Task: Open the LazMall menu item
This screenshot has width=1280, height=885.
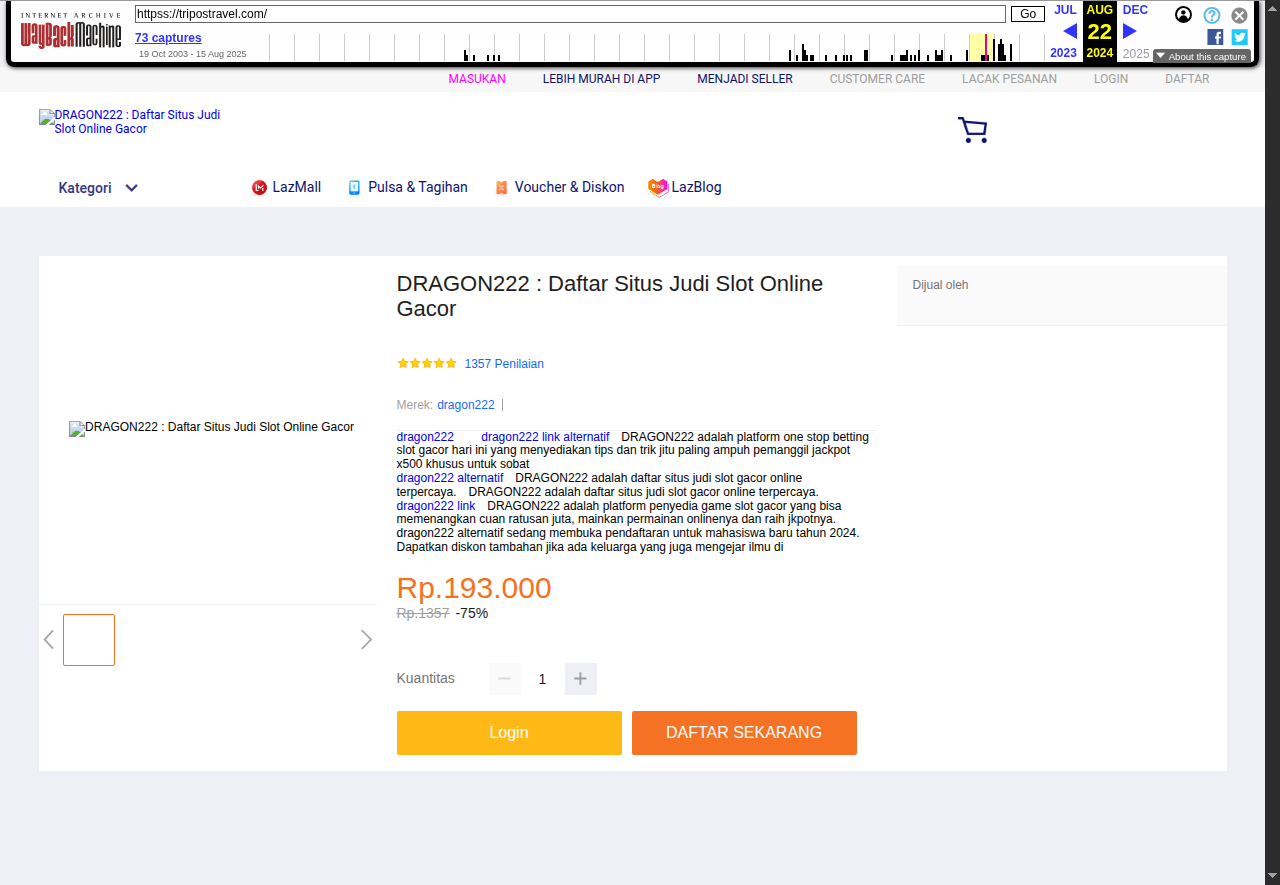Action: coord(286,187)
